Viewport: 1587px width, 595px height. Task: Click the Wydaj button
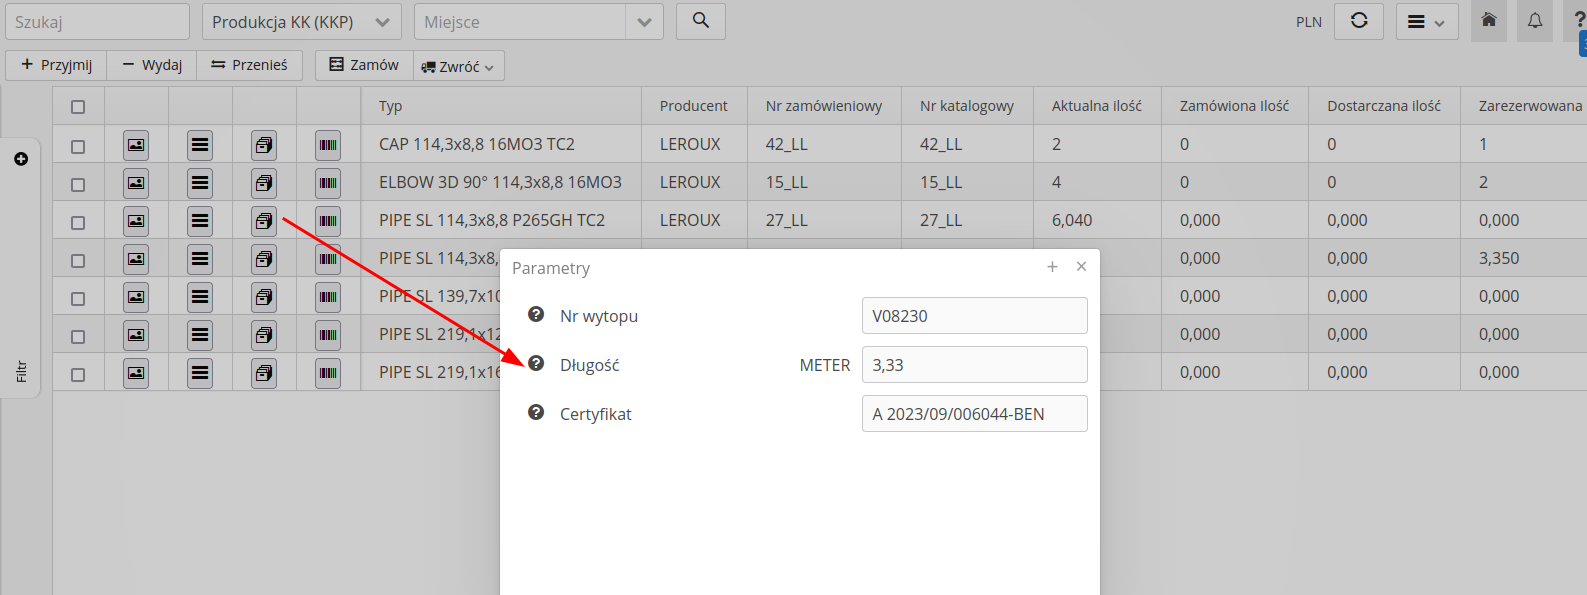152,65
